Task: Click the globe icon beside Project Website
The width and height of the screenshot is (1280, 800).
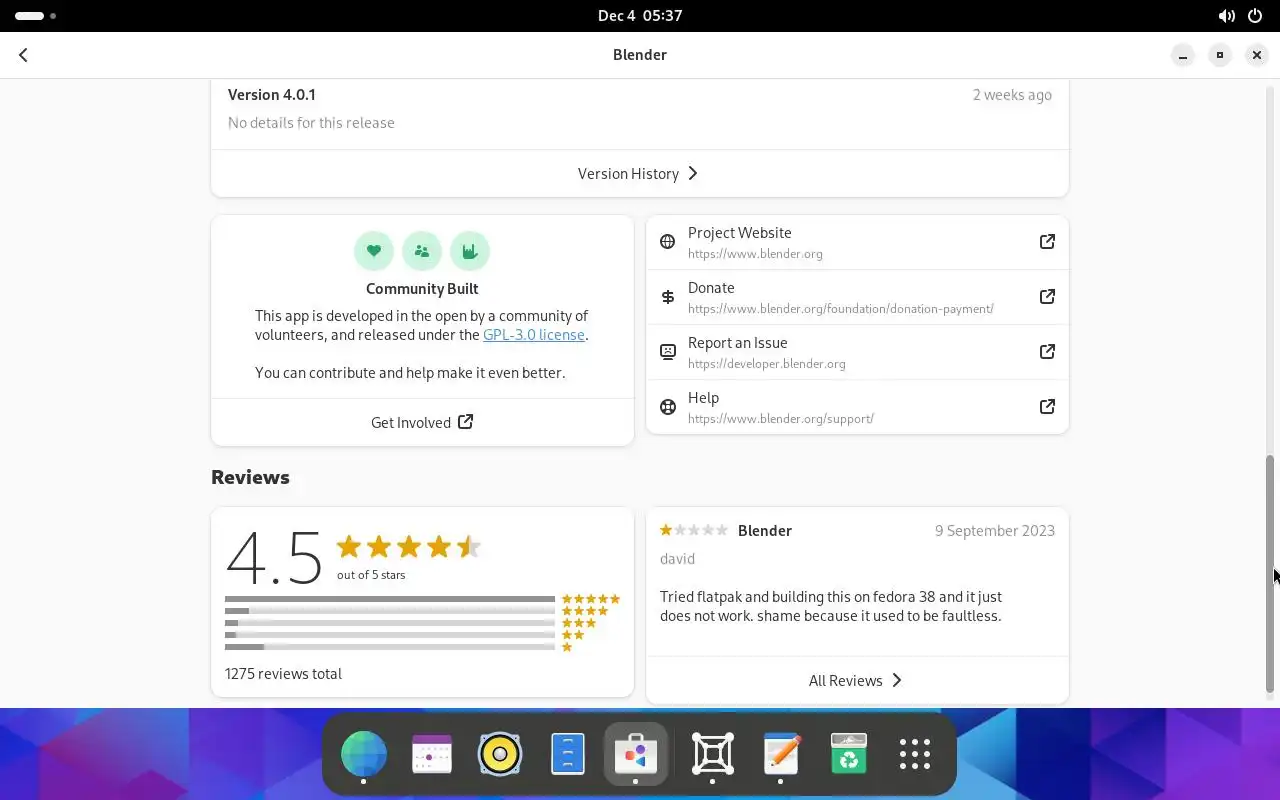Action: (x=668, y=242)
